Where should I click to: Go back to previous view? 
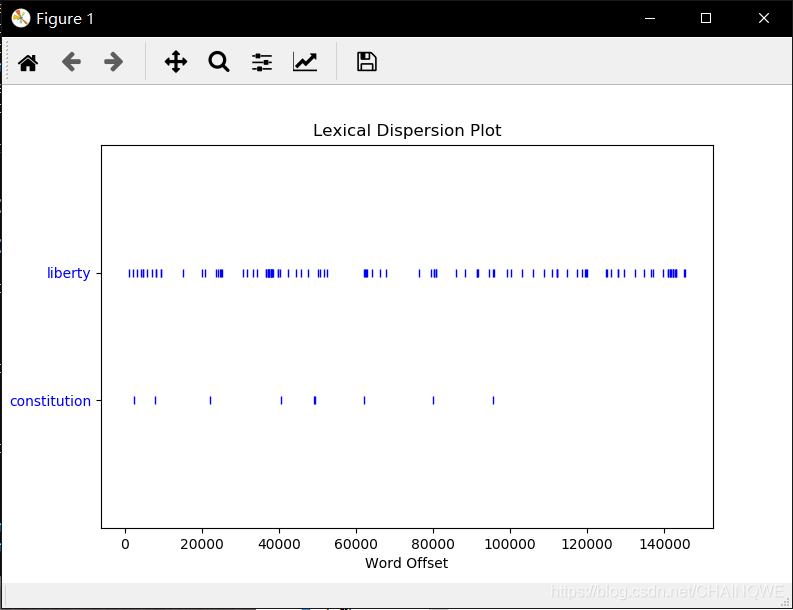pyautogui.click(x=71, y=62)
